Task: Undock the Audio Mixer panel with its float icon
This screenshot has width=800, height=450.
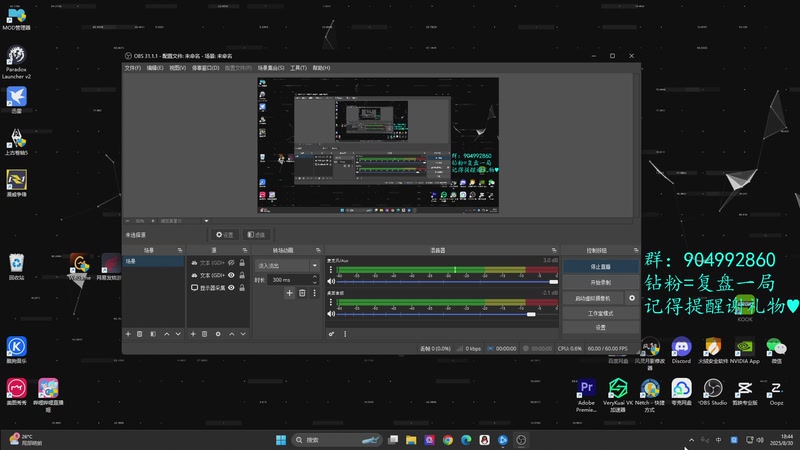Action: [x=554, y=250]
